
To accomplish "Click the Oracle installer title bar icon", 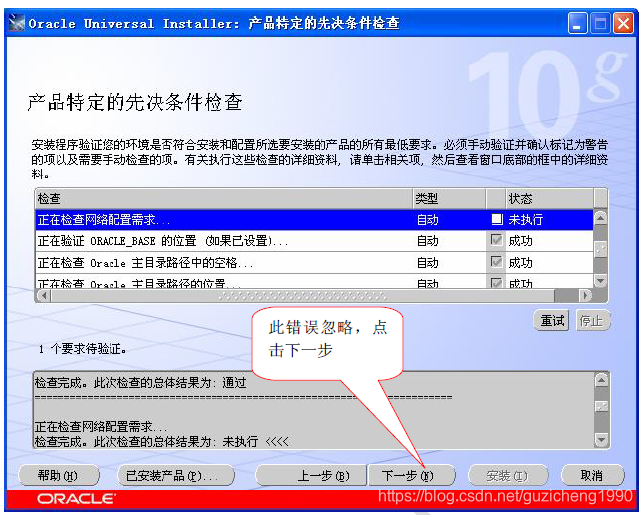I will tap(16, 23).
